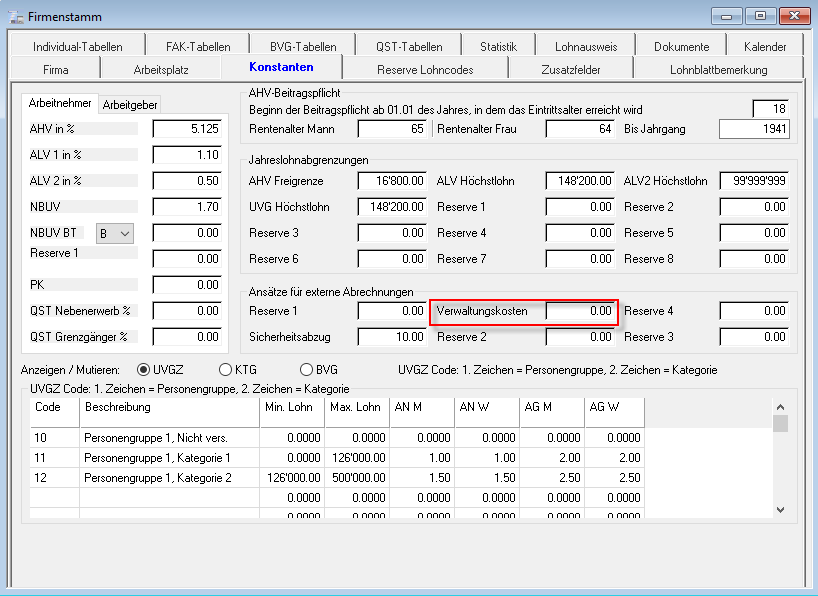Select row 'Personengruppe 1, Kategorie 1'
This screenshot has height=596, width=818.
coord(337,458)
